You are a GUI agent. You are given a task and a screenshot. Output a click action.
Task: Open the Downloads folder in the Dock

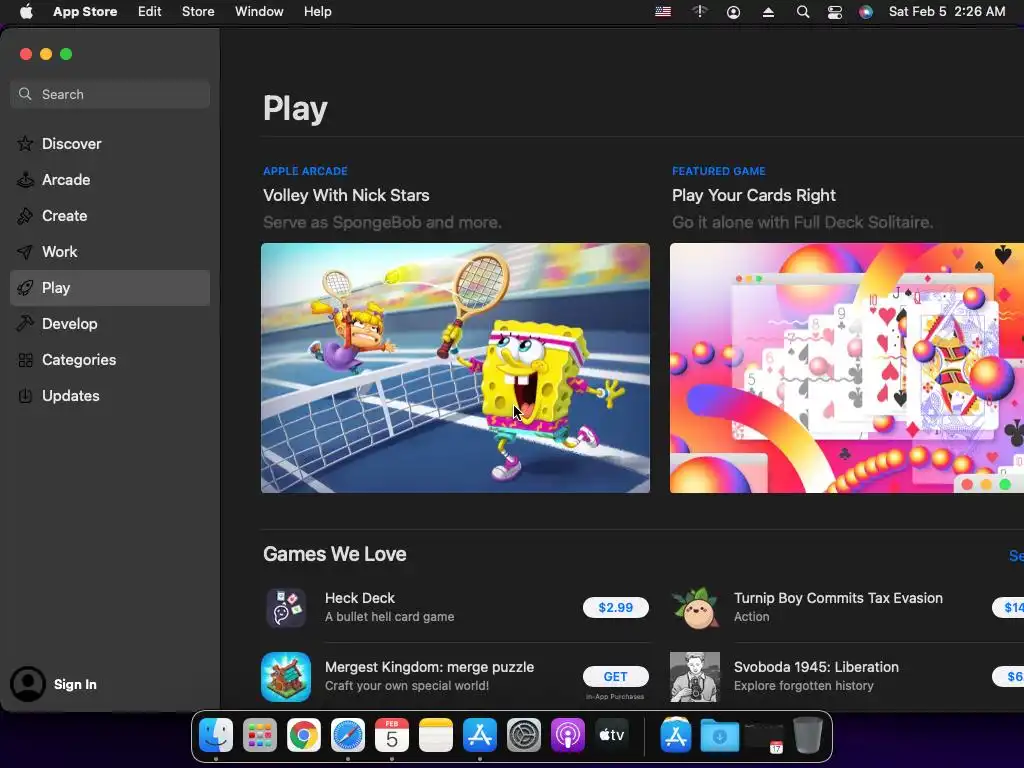(720, 736)
